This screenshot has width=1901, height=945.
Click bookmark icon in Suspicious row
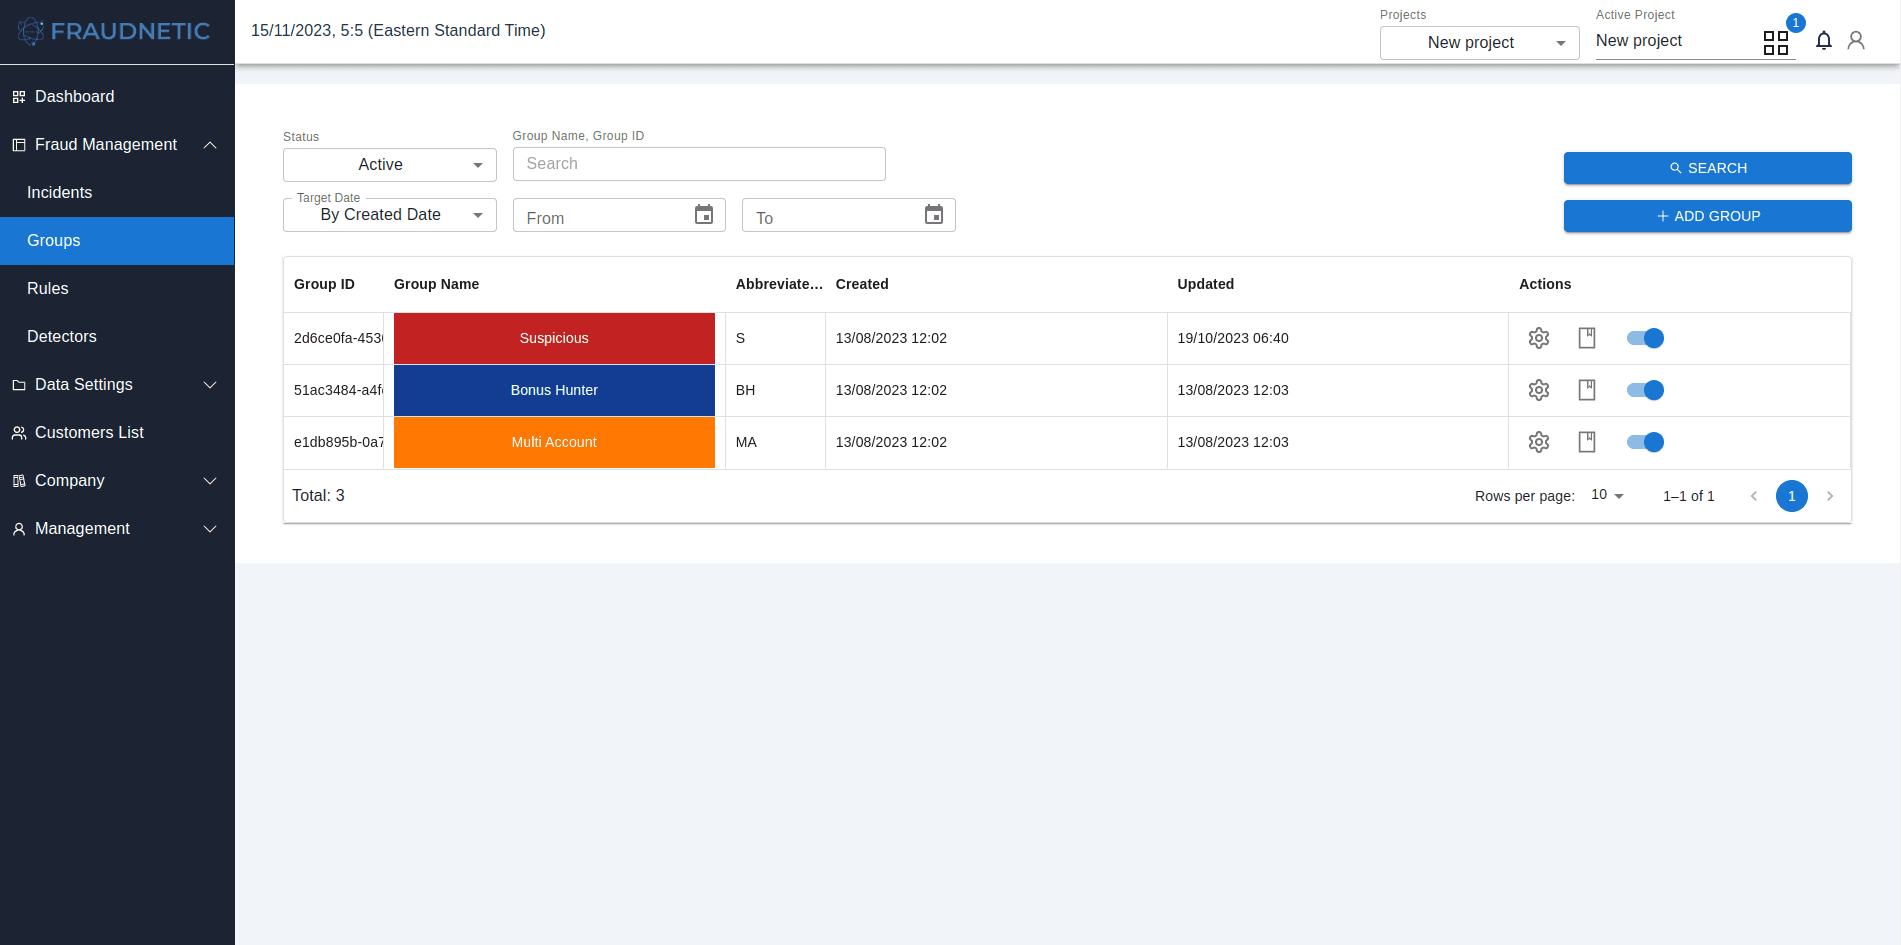[x=1587, y=338]
